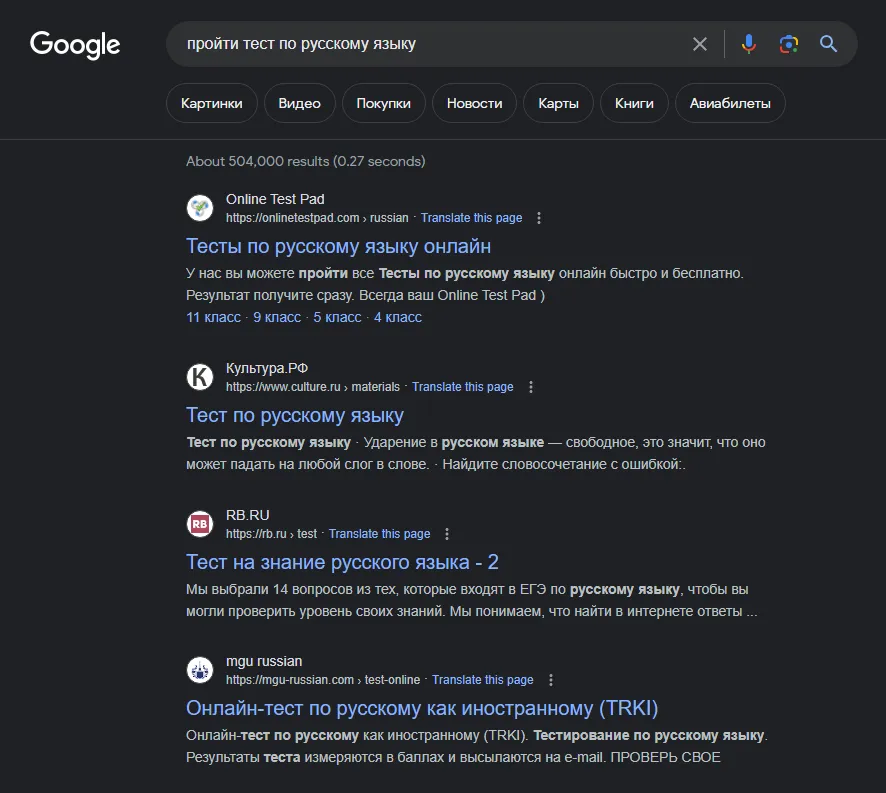Open 'Онлайн-тест по русскому как иностранному (TRKI)'
Screen dimensions: 886x793
(422, 708)
